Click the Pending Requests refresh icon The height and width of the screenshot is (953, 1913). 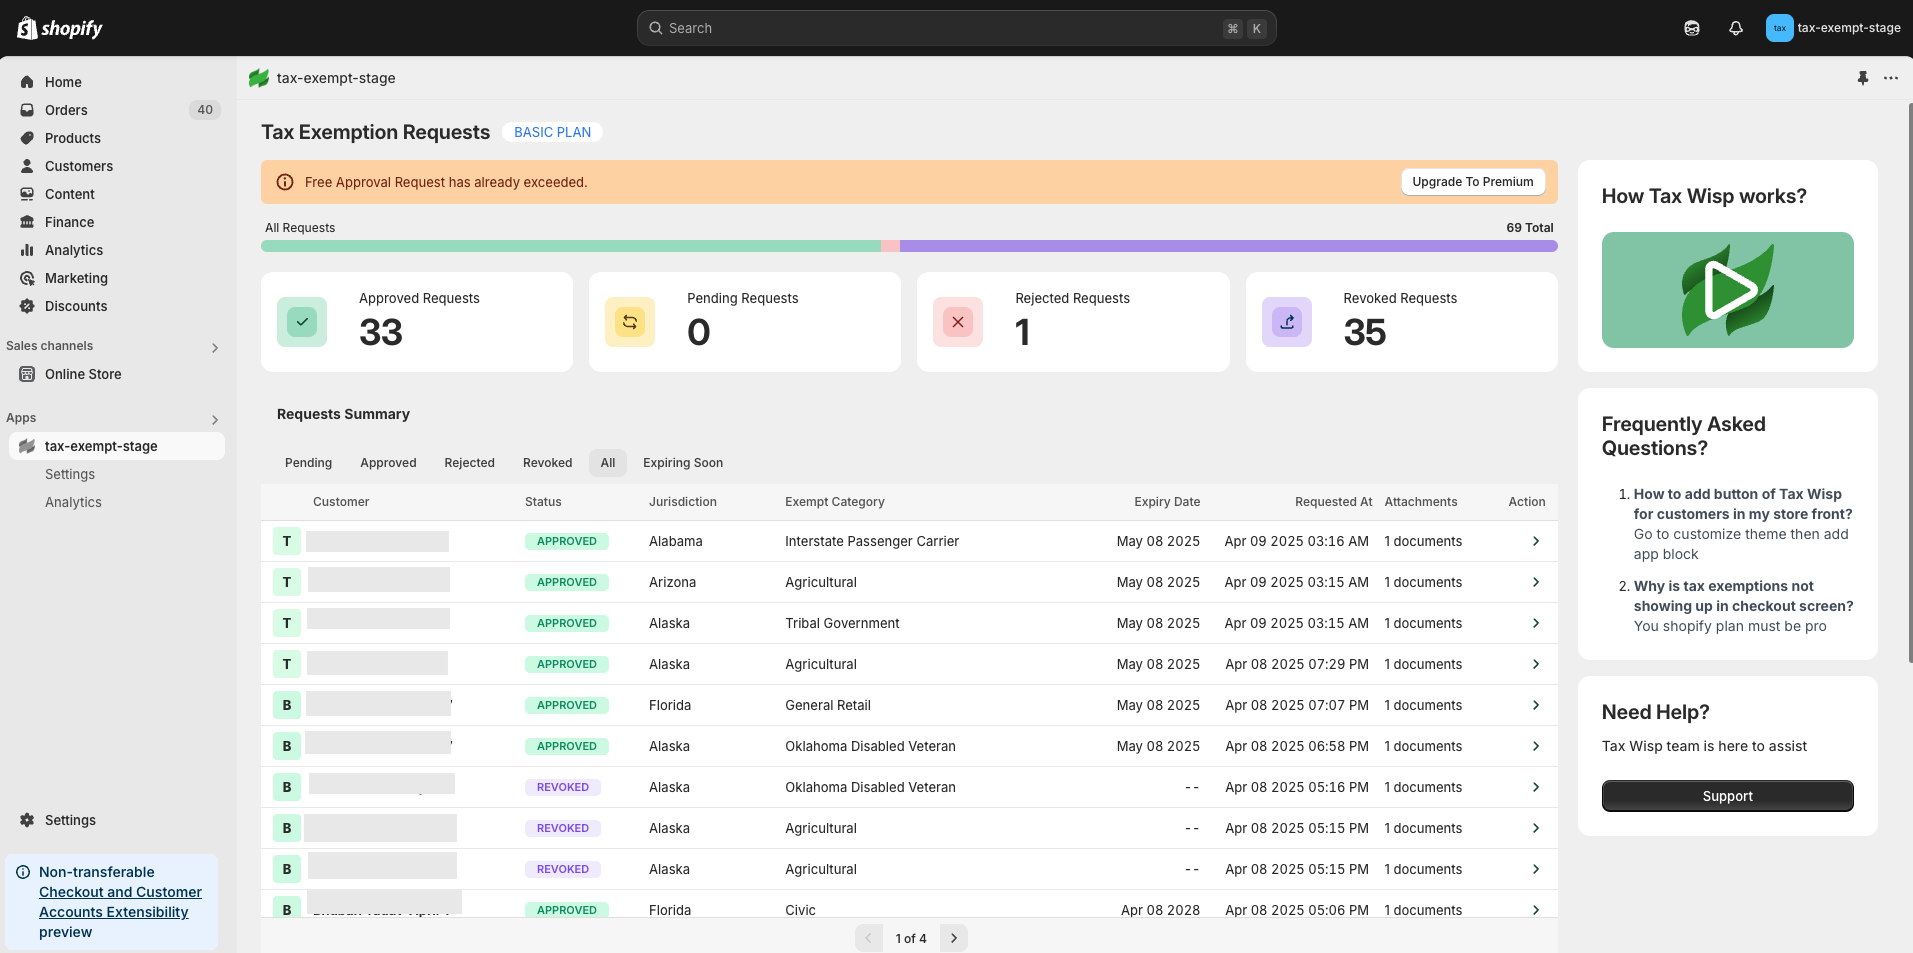point(630,322)
